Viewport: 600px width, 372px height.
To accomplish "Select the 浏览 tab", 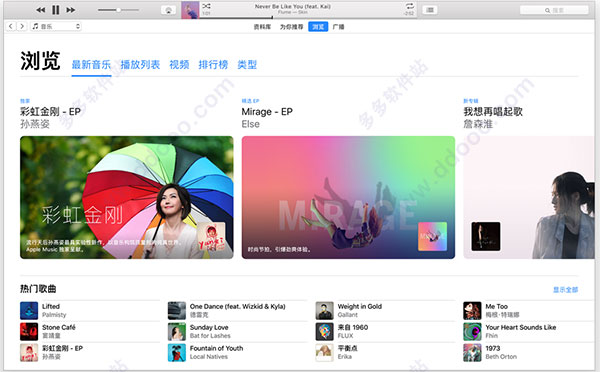I will click(x=318, y=27).
